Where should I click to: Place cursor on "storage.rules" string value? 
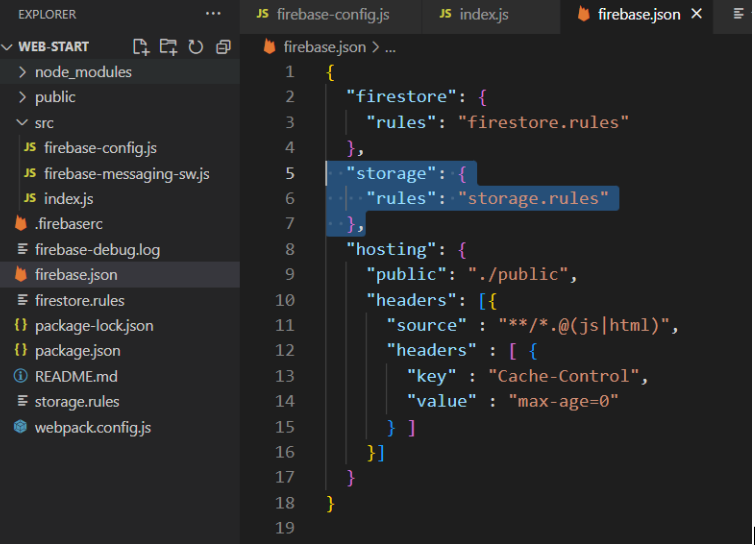click(x=533, y=198)
